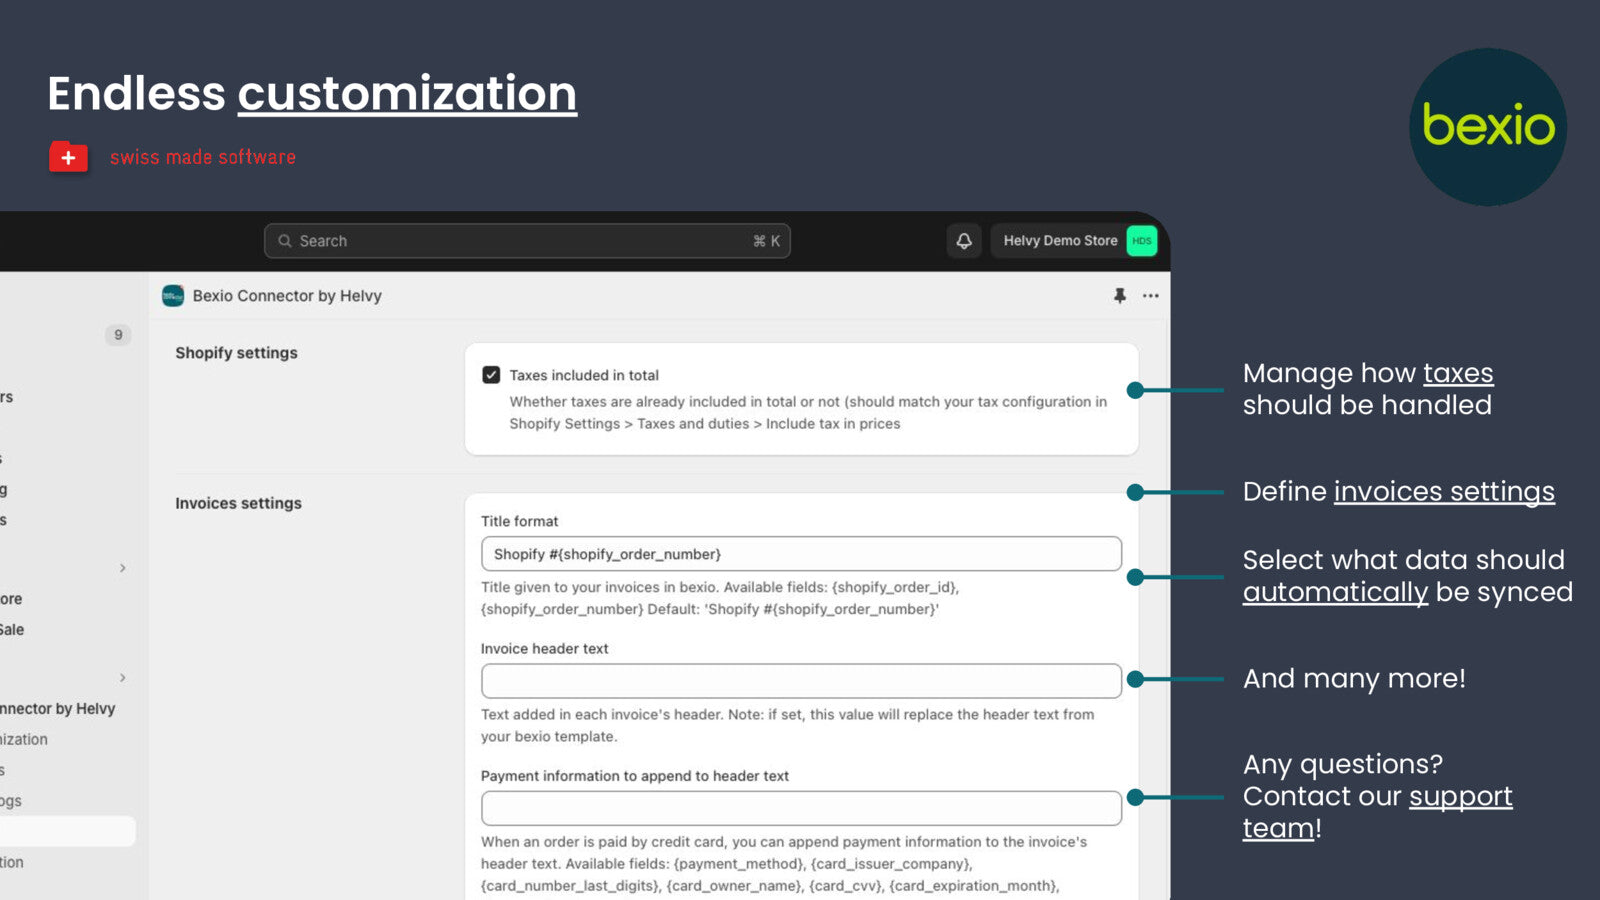Click 'Bexio Connector by Helvy' title
Image resolution: width=1600 pixels, height=900 pixels.
click(287, 296)
